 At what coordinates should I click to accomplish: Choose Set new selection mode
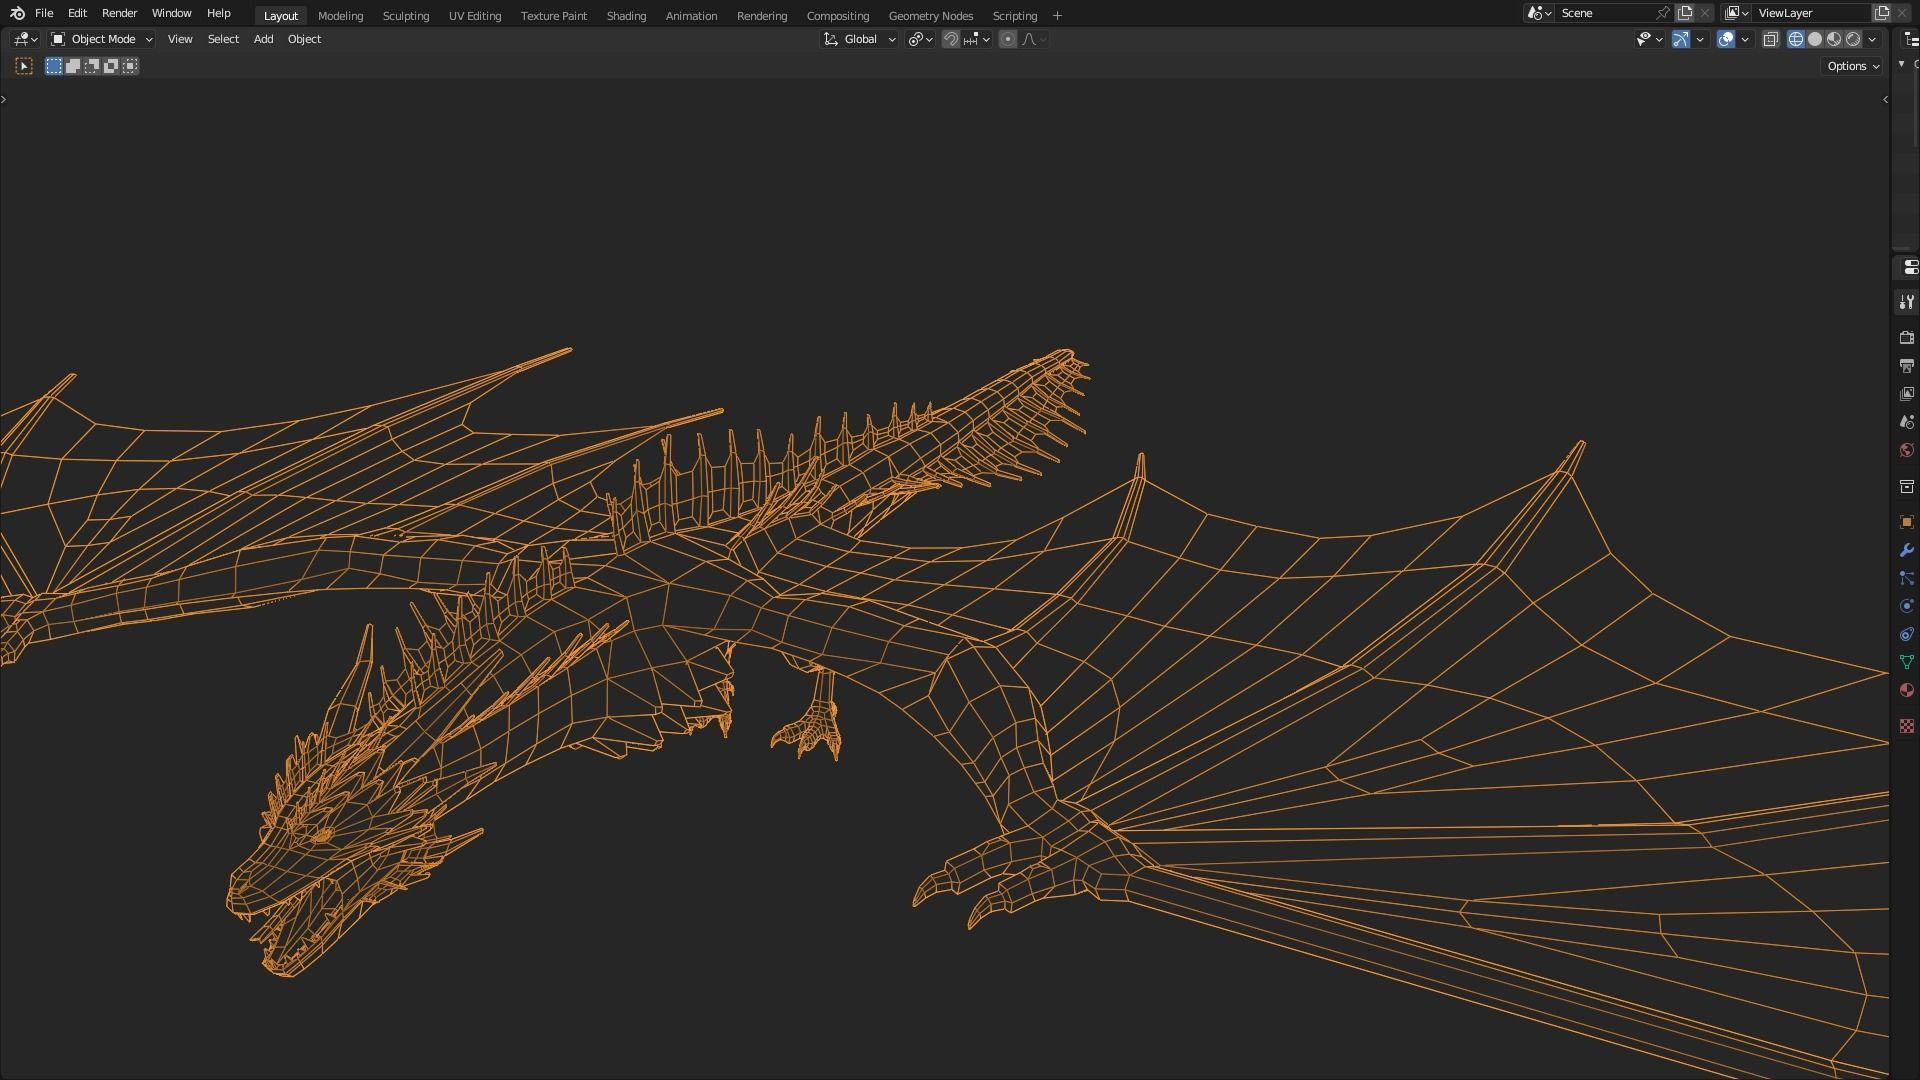pos(54,66)
